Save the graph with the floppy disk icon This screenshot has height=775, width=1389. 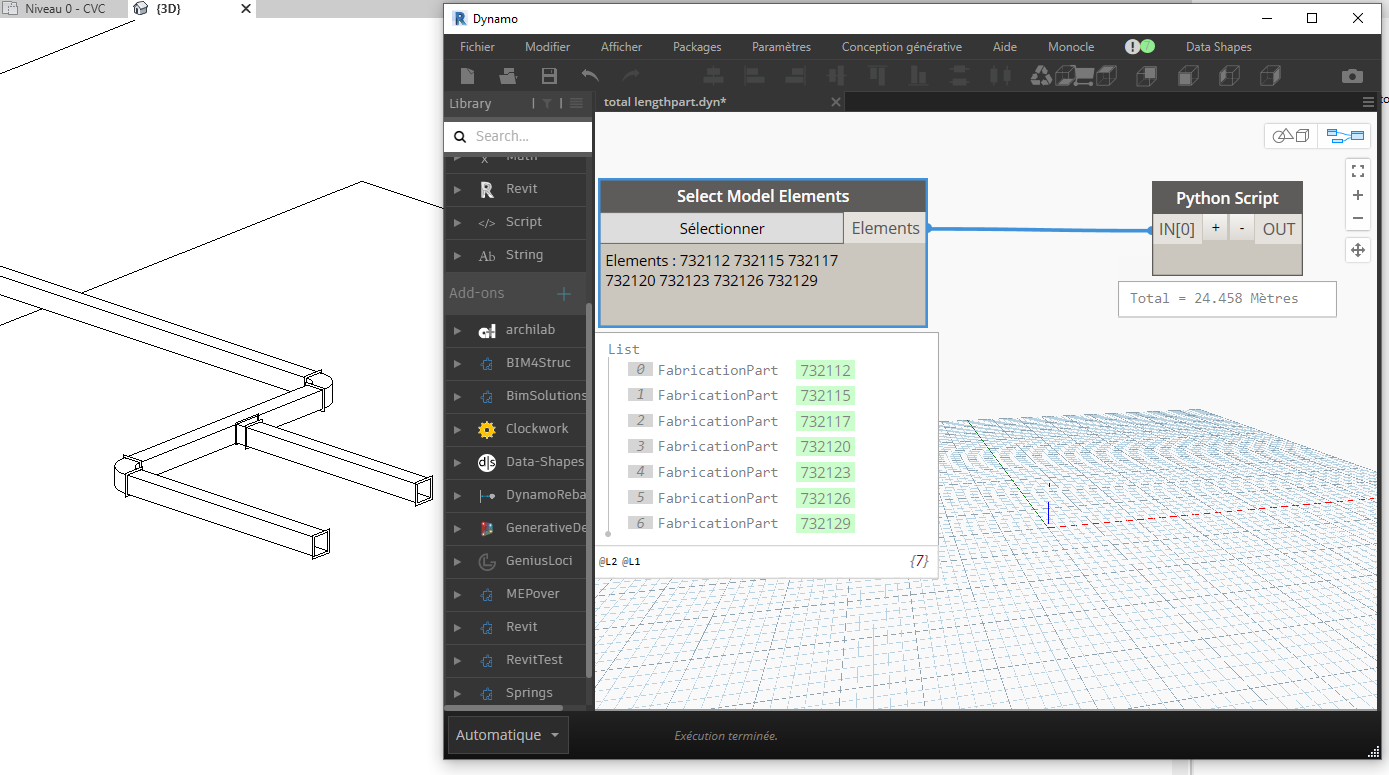(x=549, y=76)
